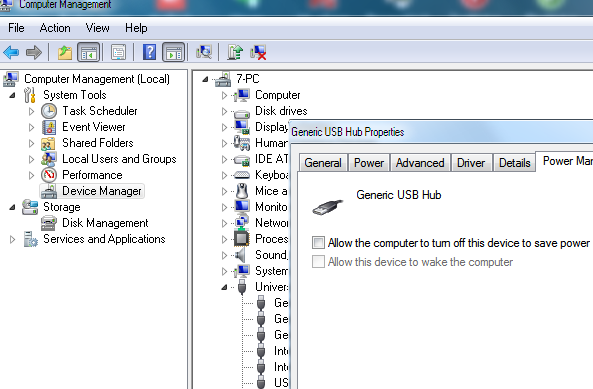This screenshot has width=593, height=389.
Task: Click the Shared Folders icon
Action: [48, 144]
